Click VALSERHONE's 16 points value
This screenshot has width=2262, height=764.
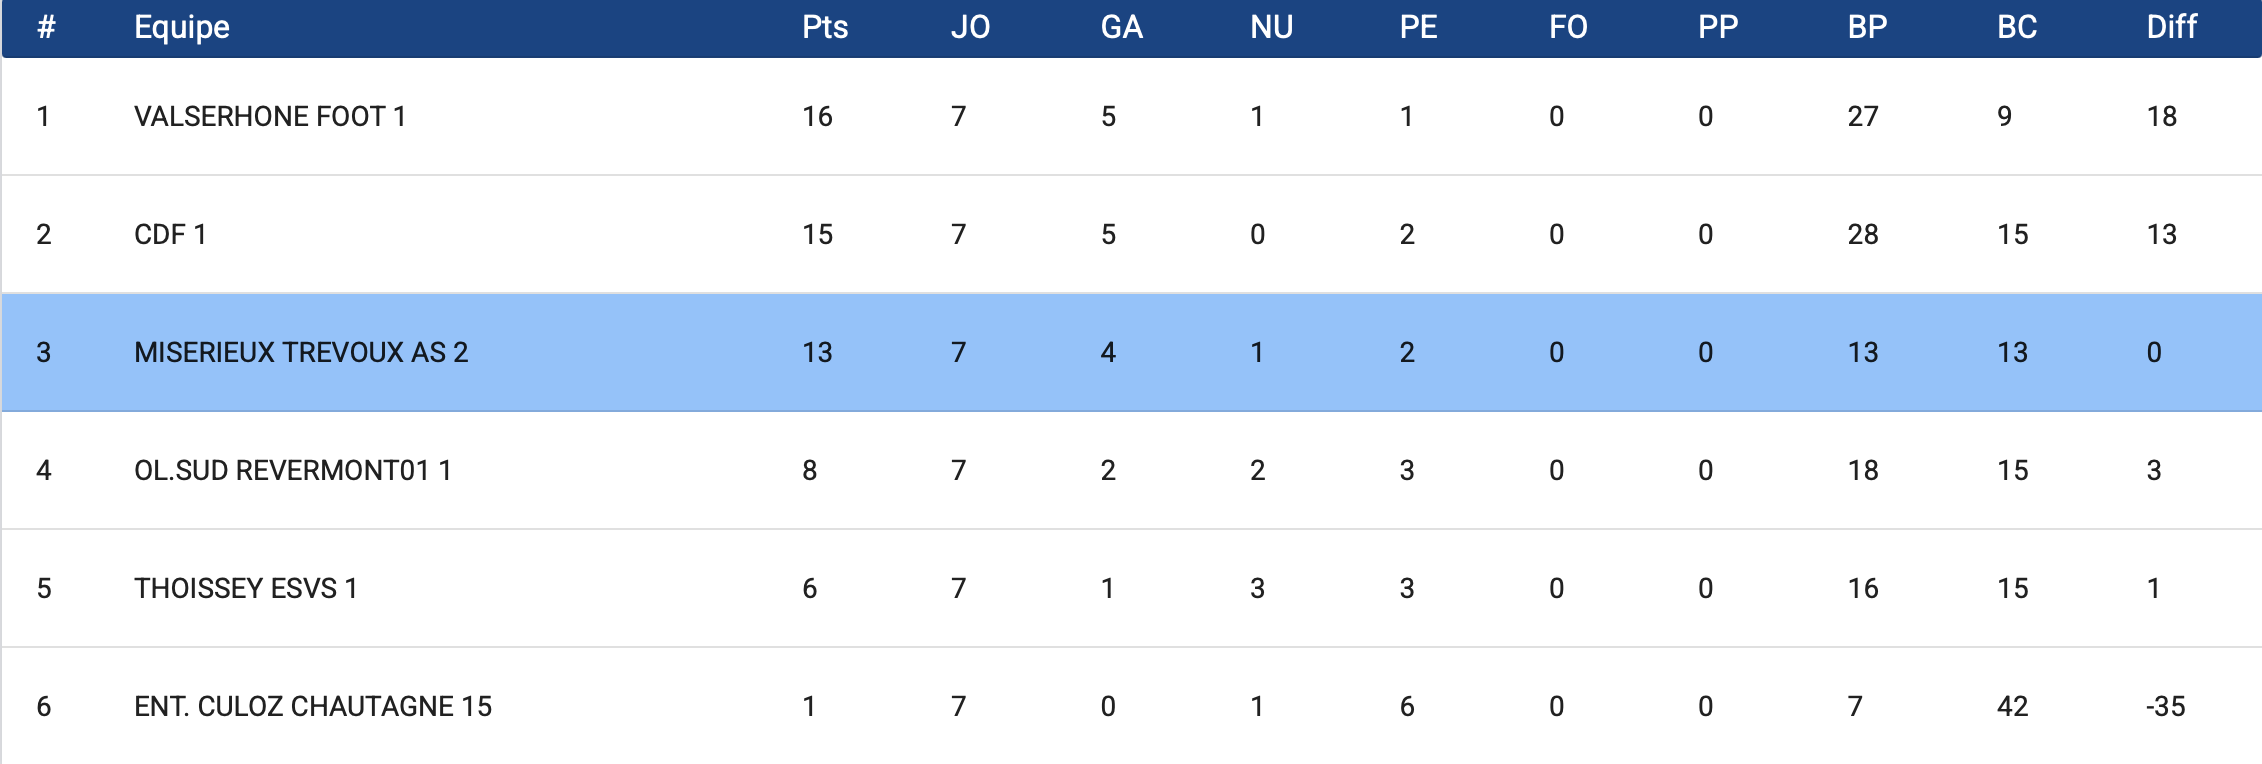tap(817, 117)
